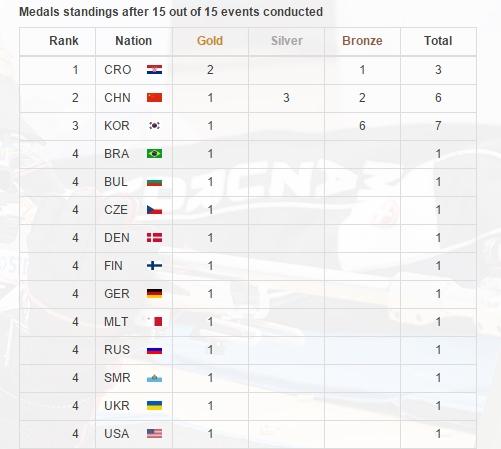Viewport: 501px width, 449px height.
Task: Click the USA flag icon
Action: 154,434
